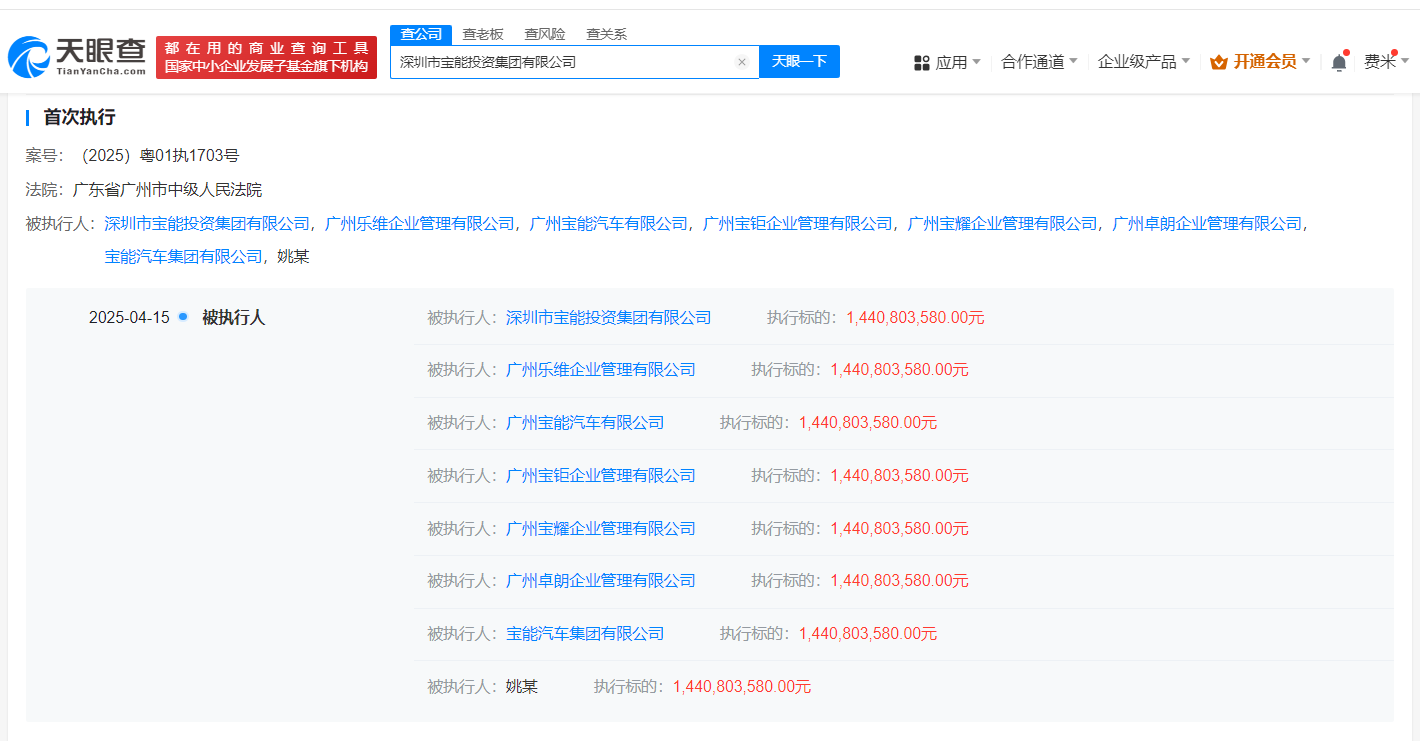
Task: Open 广州乐维企业管理有限公司 in the summary list
Action: point(420,224)
